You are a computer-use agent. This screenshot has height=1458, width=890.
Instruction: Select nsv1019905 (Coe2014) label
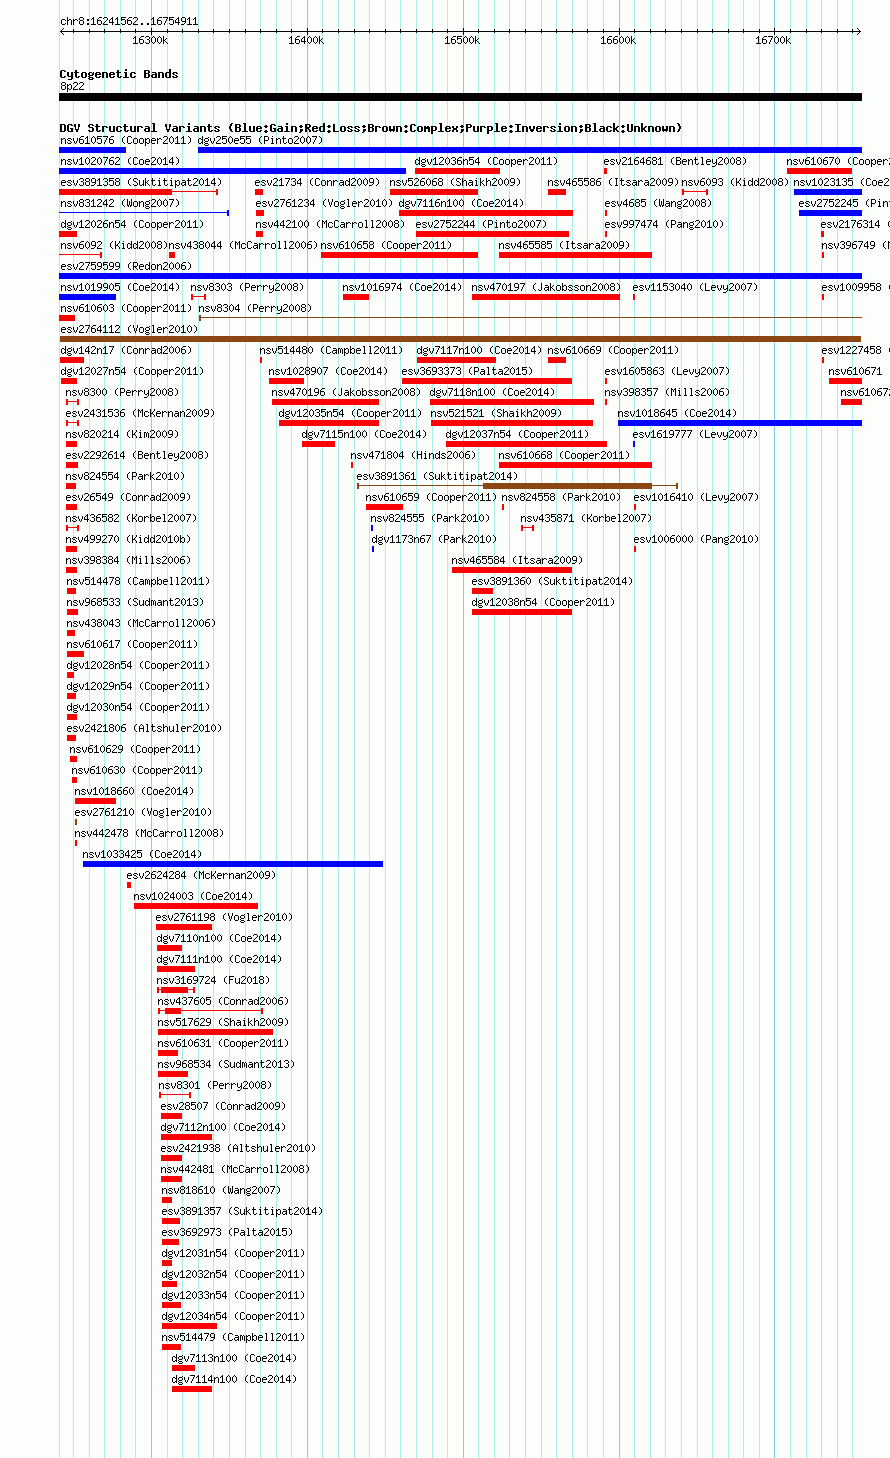point(120,287)
